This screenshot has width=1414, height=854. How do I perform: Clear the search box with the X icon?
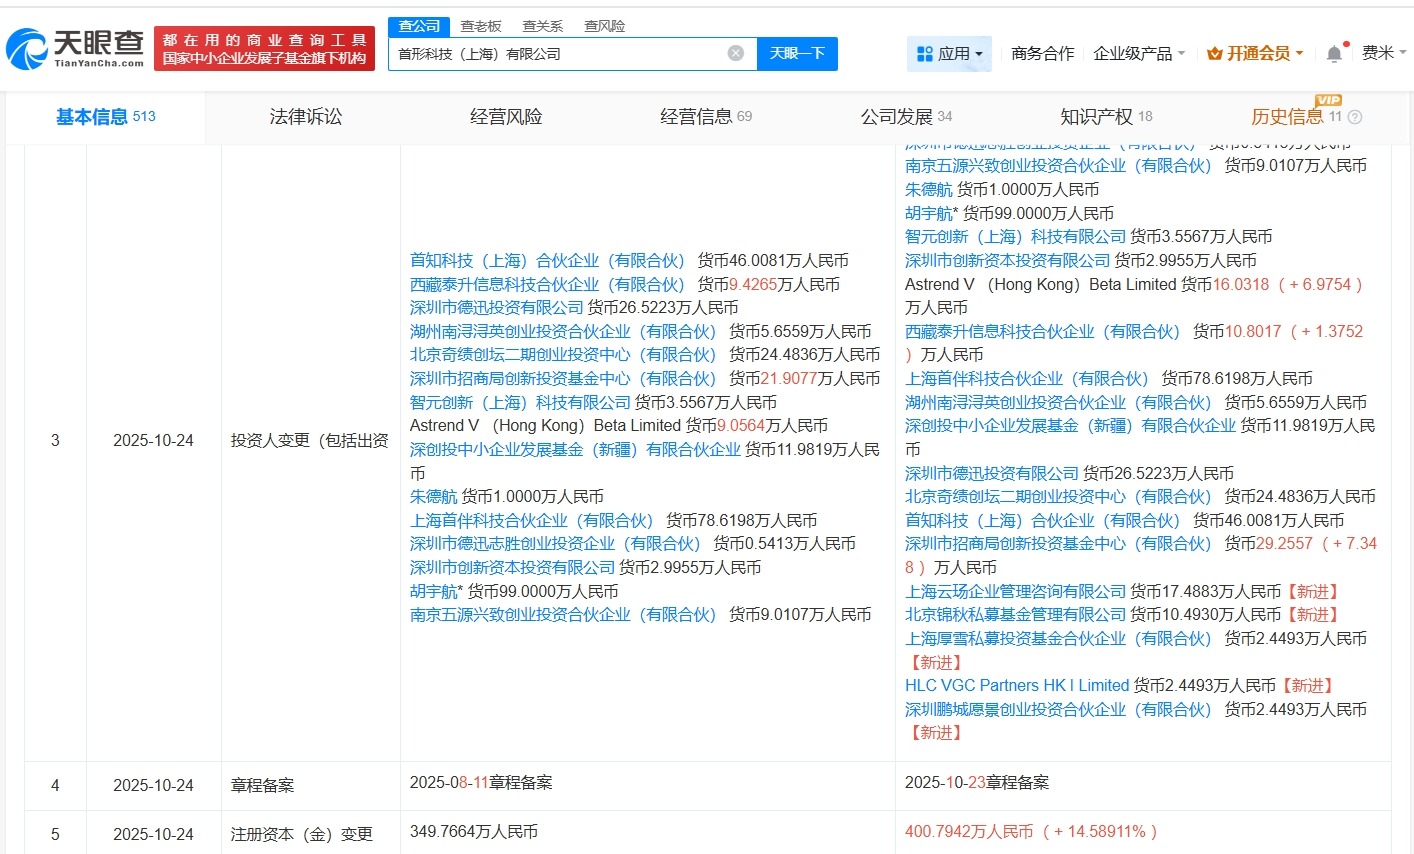[735, 53]
